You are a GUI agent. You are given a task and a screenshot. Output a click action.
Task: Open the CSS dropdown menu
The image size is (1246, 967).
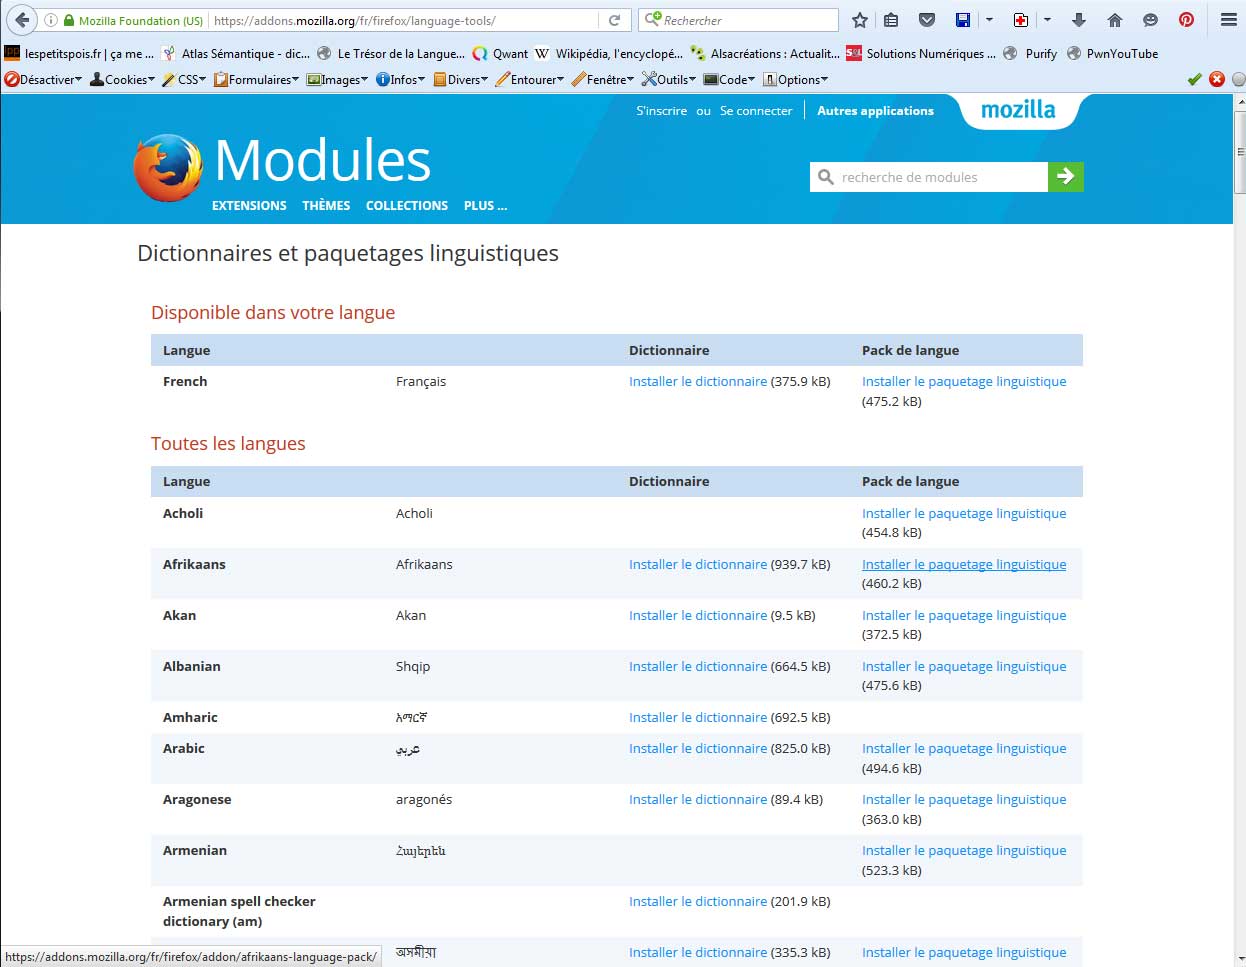coord(184,80)
